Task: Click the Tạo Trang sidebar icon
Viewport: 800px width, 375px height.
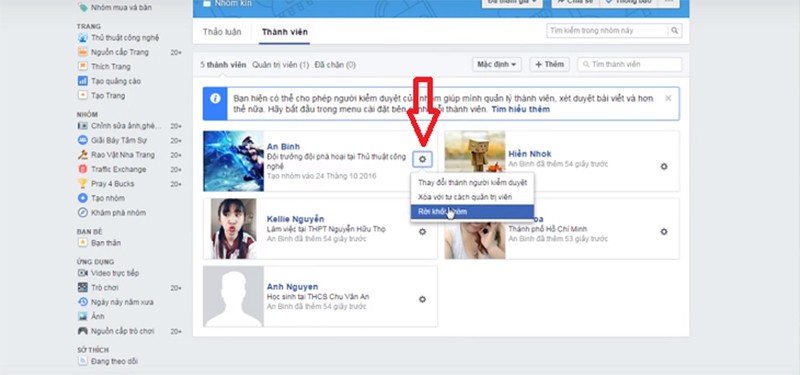Action: [83, 95]
